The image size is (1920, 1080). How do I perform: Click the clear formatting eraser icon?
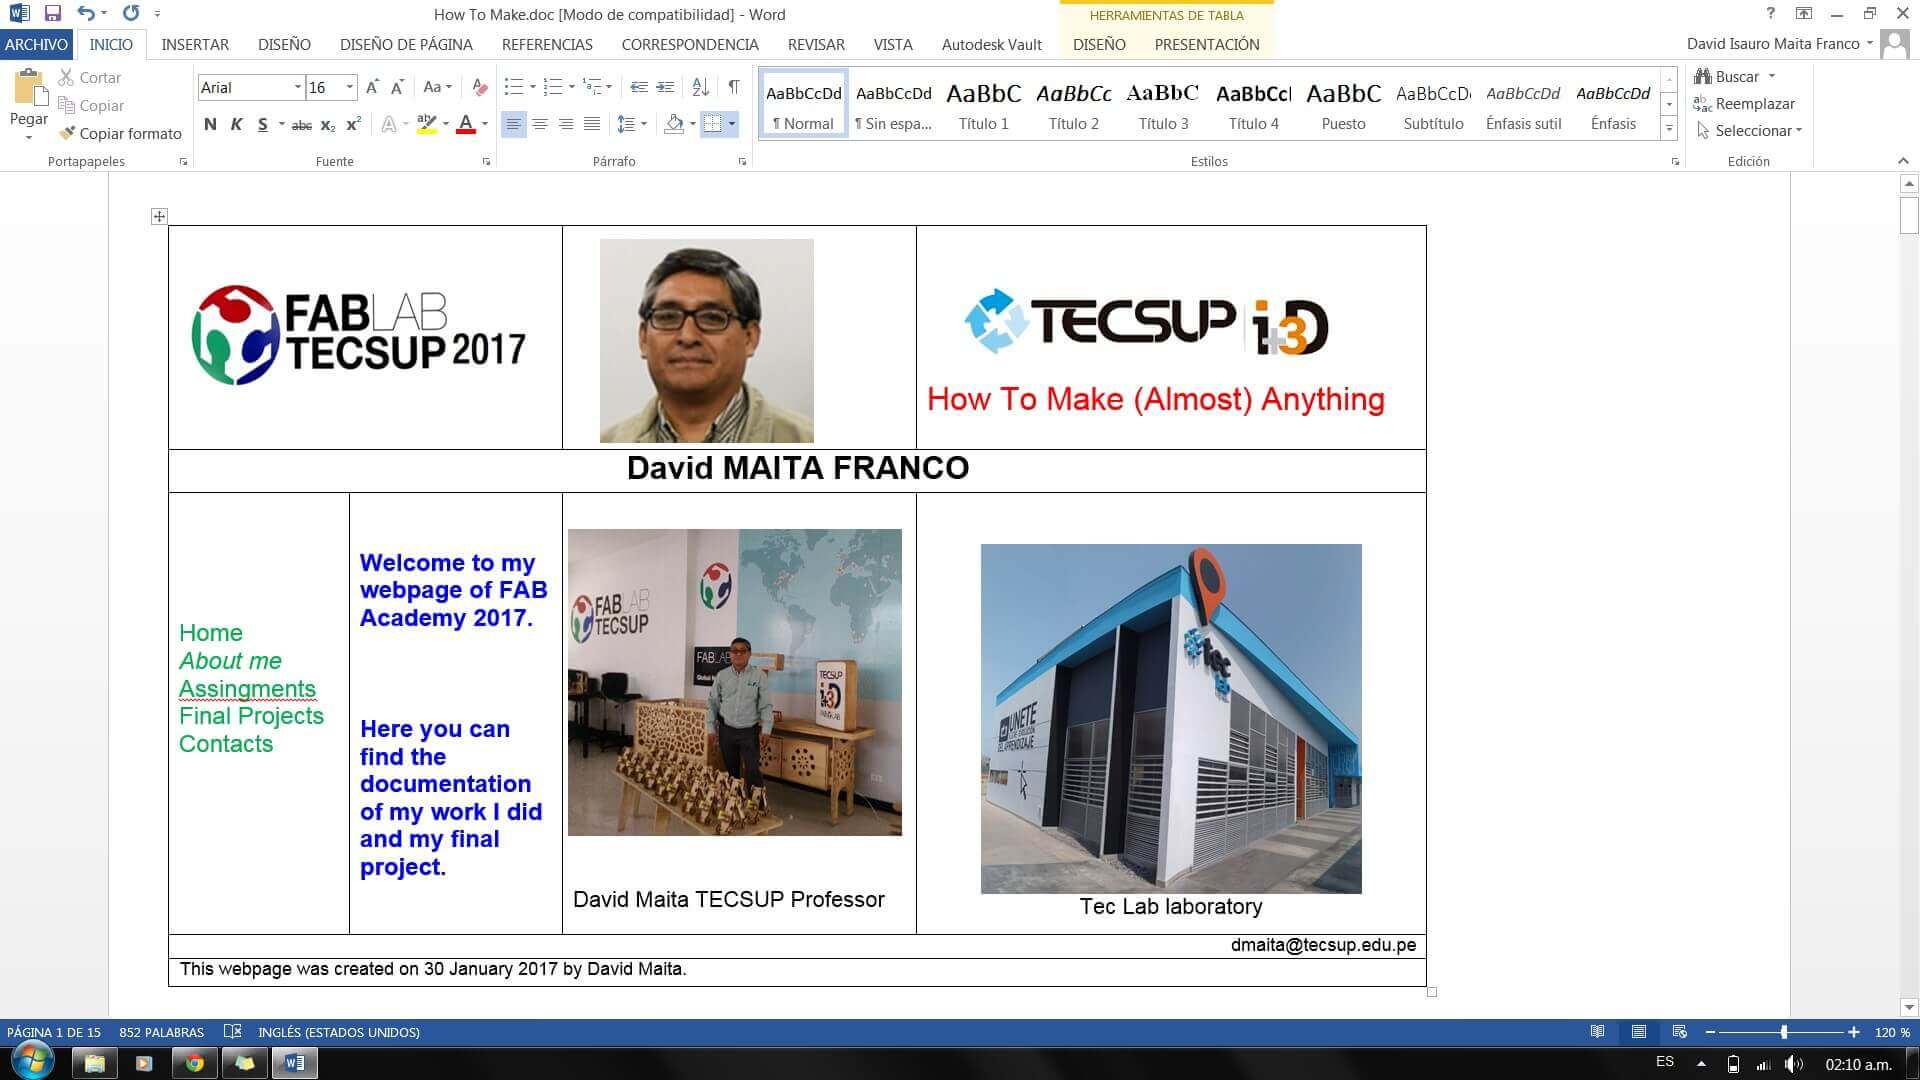pos(480,87)
